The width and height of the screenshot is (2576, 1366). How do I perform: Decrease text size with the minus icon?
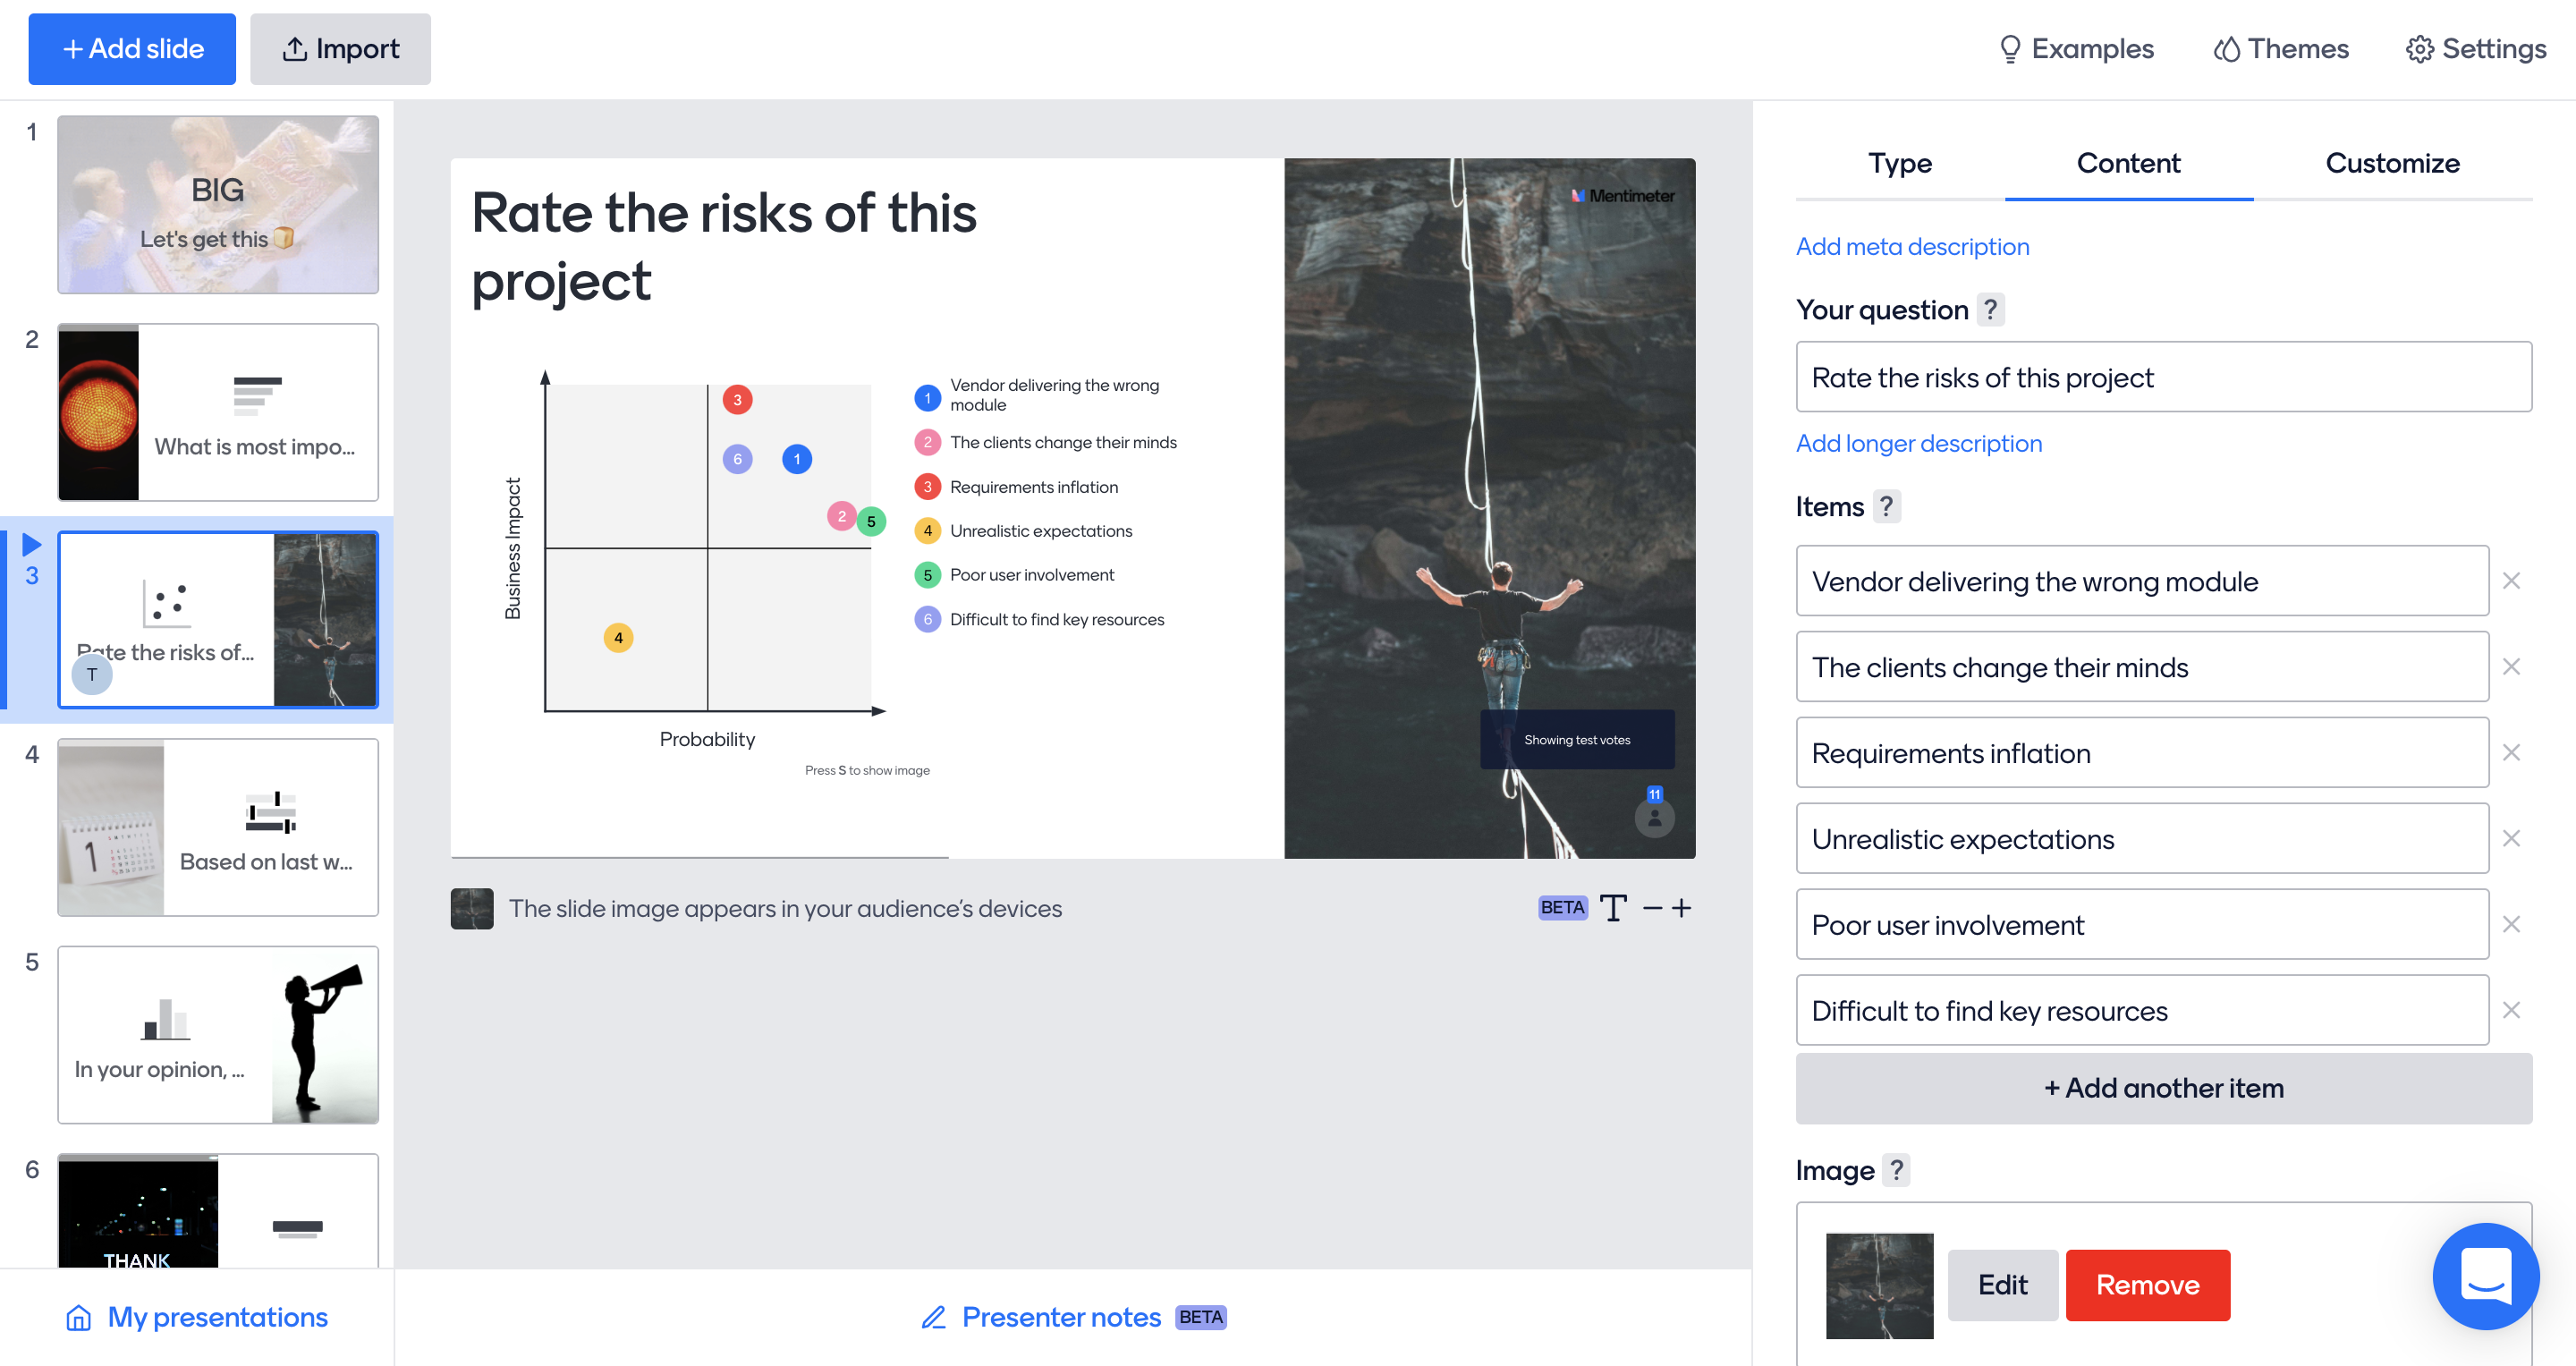pos(1652,908)
